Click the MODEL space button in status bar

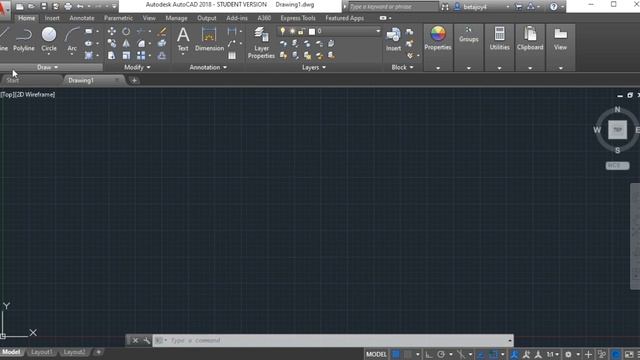click(376, 354)
